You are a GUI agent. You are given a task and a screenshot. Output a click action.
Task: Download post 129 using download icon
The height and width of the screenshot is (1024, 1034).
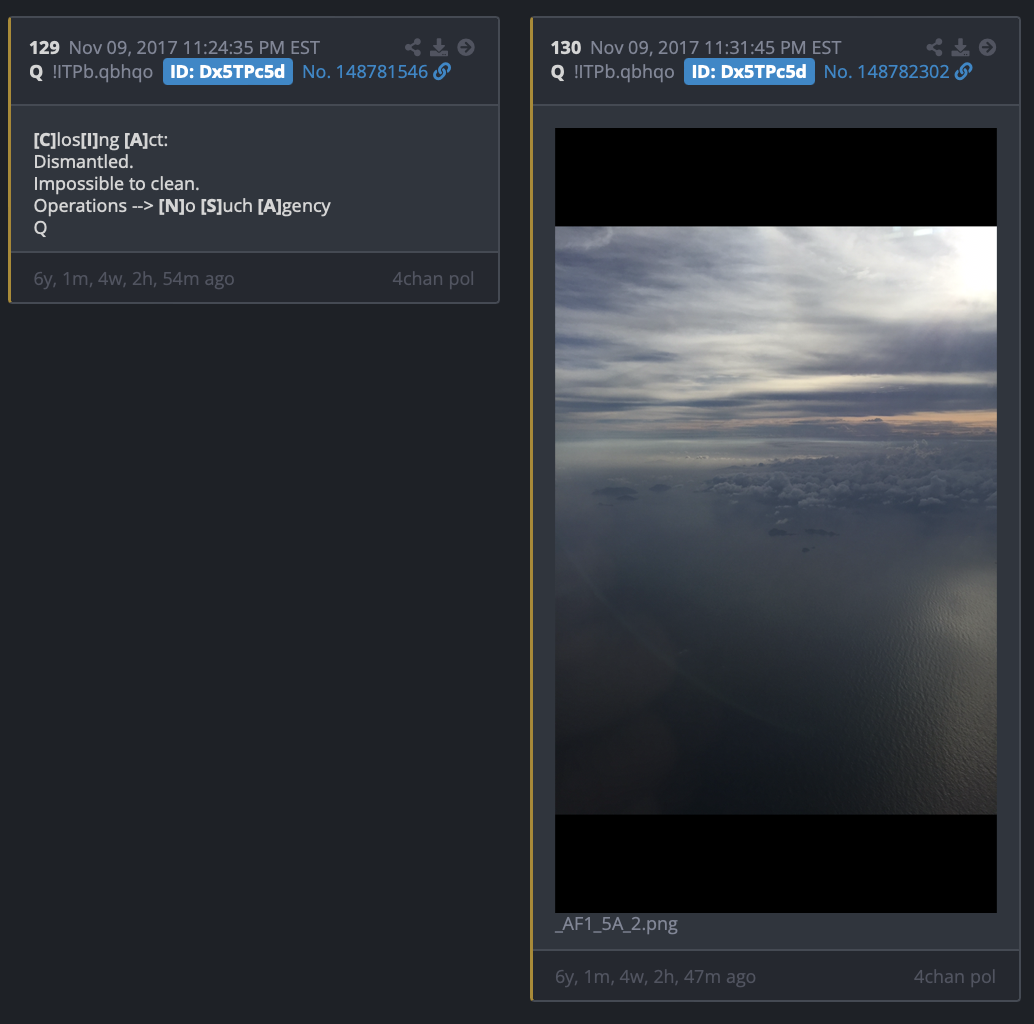(439, 47)
